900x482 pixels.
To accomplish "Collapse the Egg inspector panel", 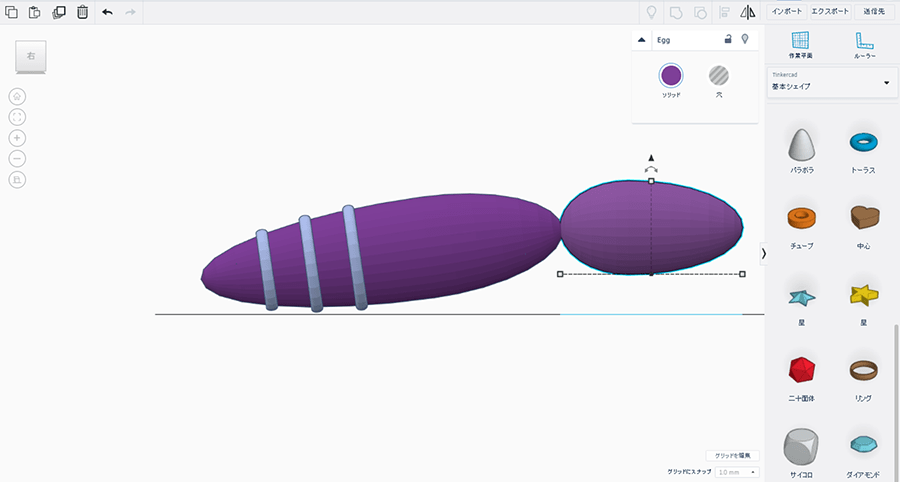I will tap(642, 40).
